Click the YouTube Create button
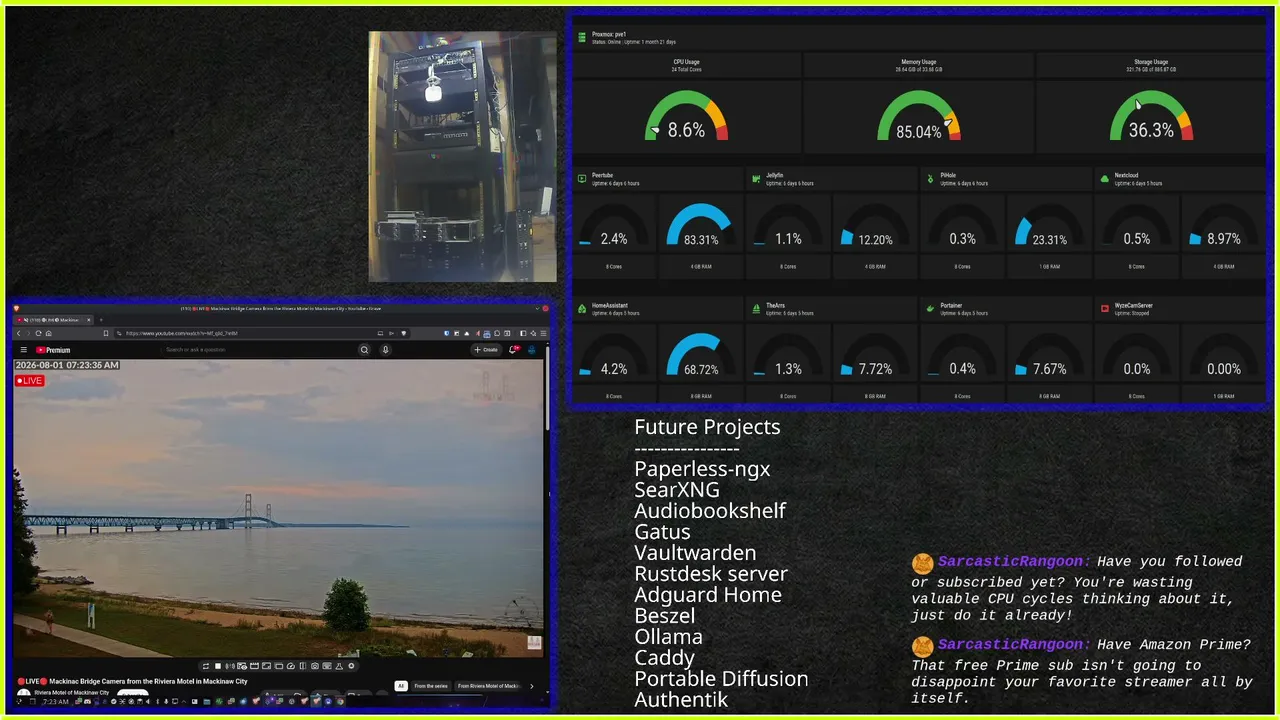This screenshot has width=1280, height=720. point(485,350)
